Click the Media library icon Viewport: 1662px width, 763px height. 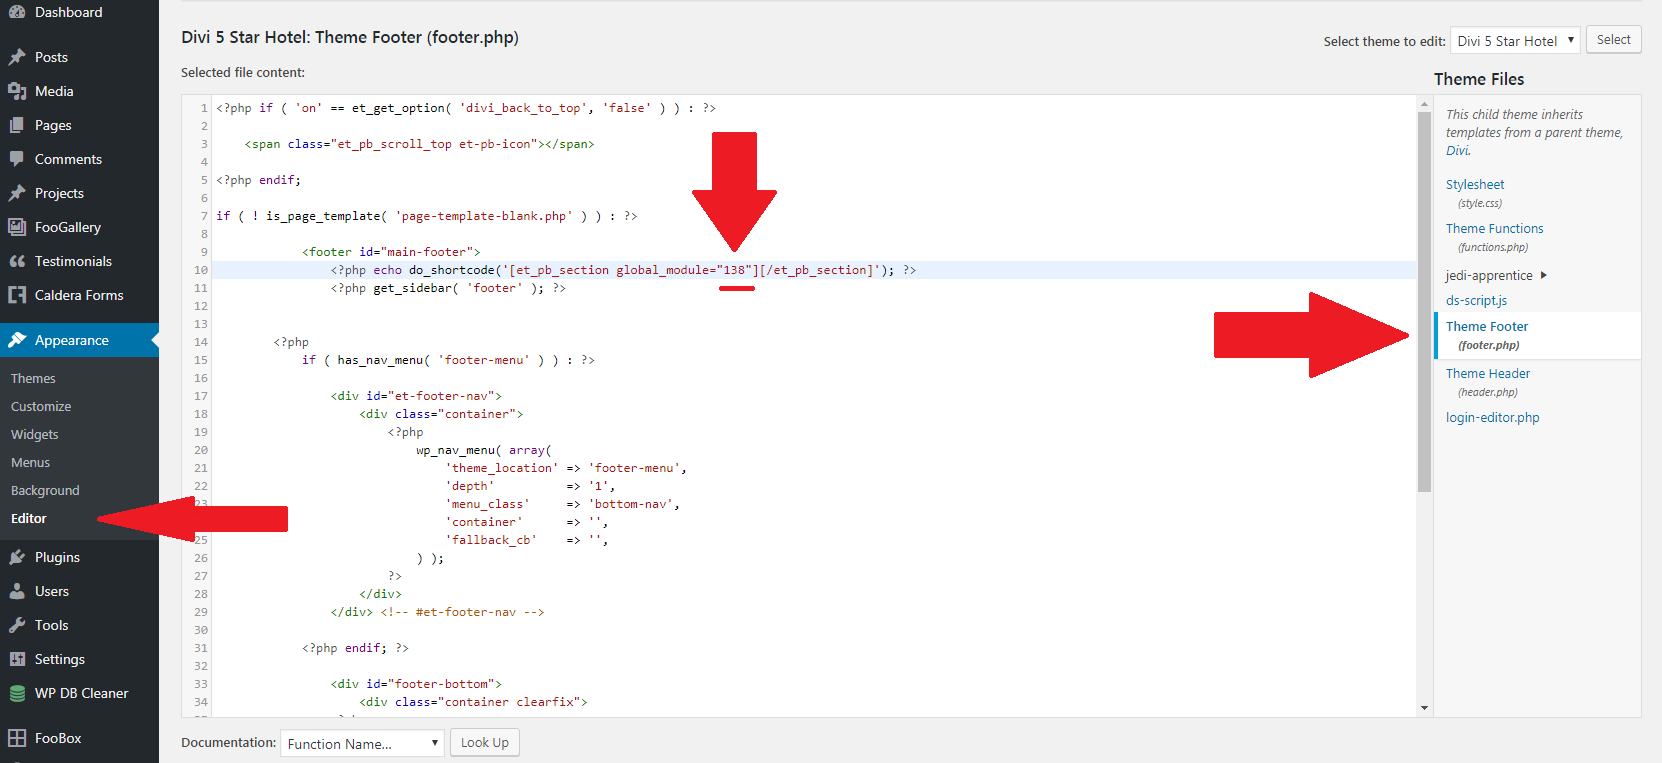17,91
